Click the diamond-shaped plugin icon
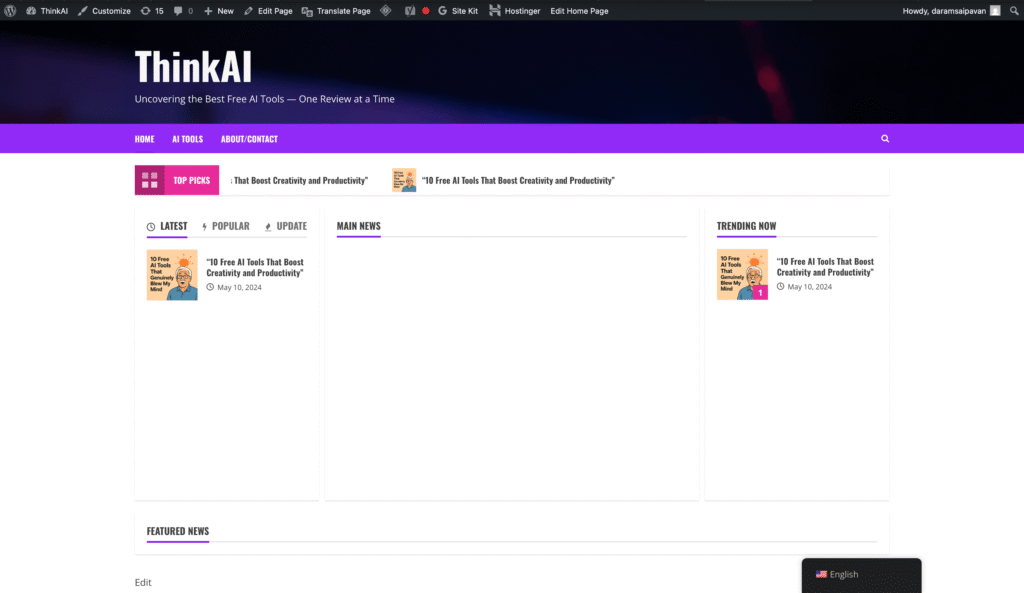1024x593 pixels. 386,10
